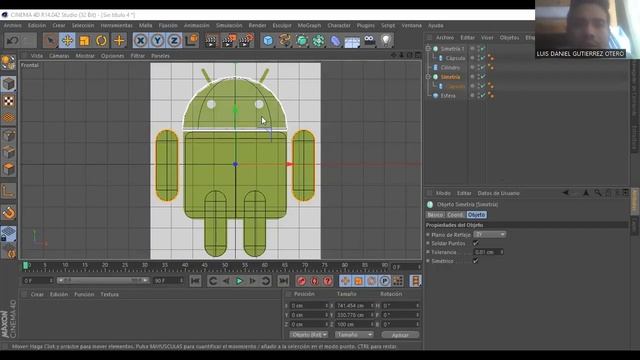Click the timeline frame 45 marker
Viewport: 640px width, 360px height.
click(x=204, y=266)
